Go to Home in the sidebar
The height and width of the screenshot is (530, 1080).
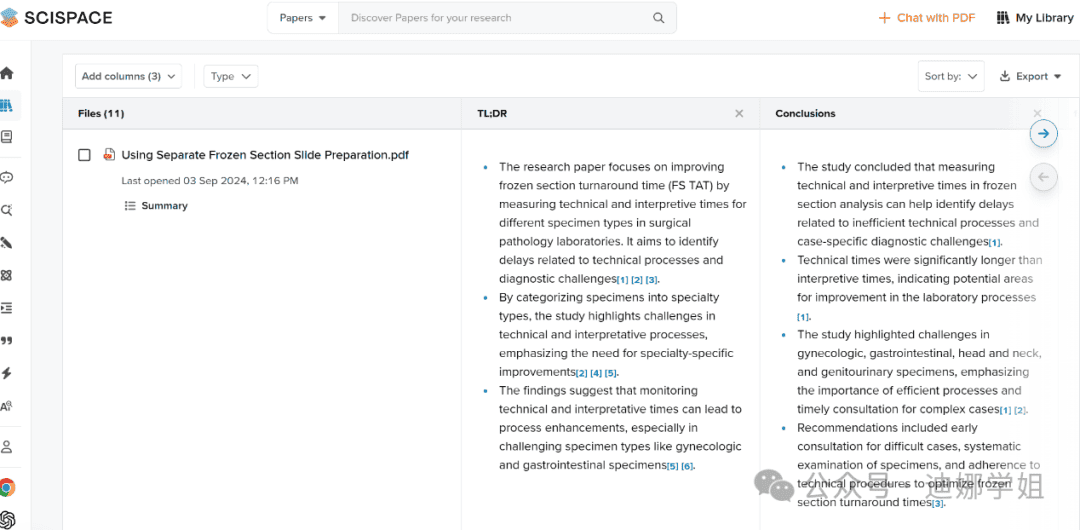7,73
